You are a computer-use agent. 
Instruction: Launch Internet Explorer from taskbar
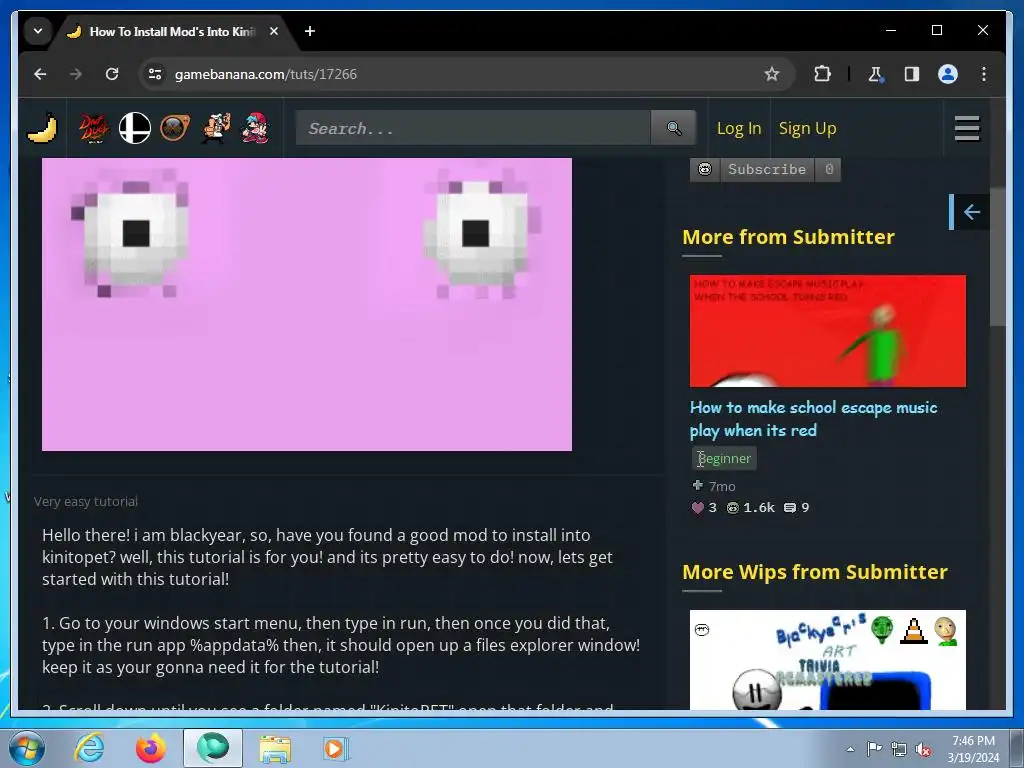tap(89, 748)
